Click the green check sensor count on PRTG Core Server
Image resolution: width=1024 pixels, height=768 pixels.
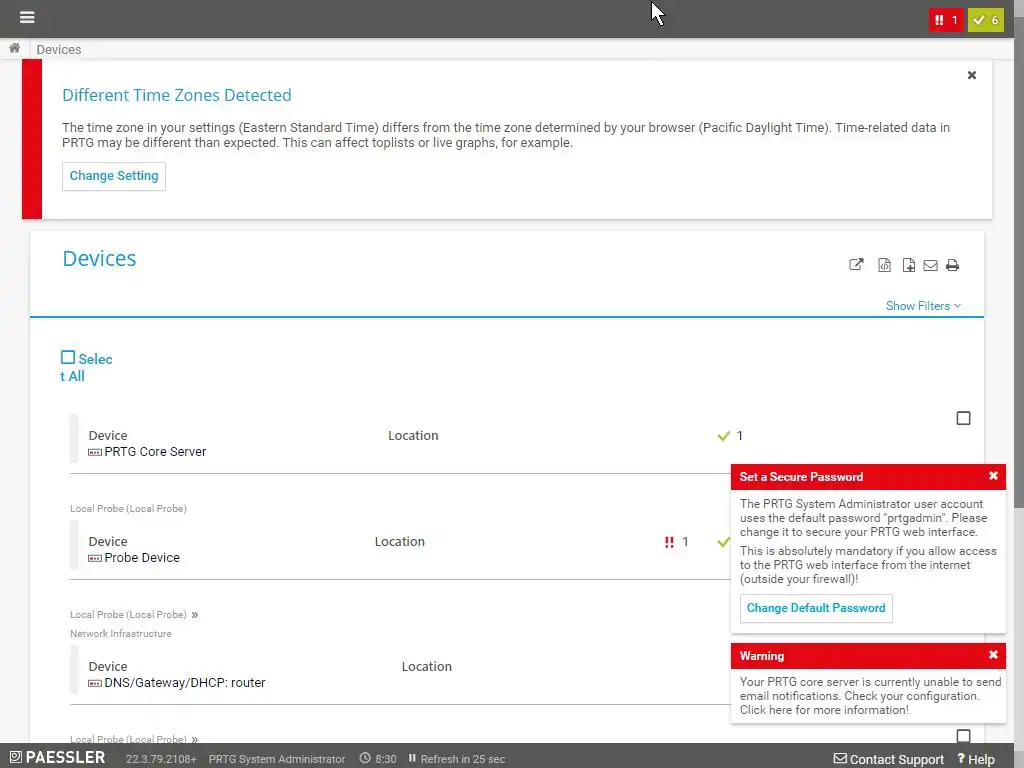click(730, 436)
